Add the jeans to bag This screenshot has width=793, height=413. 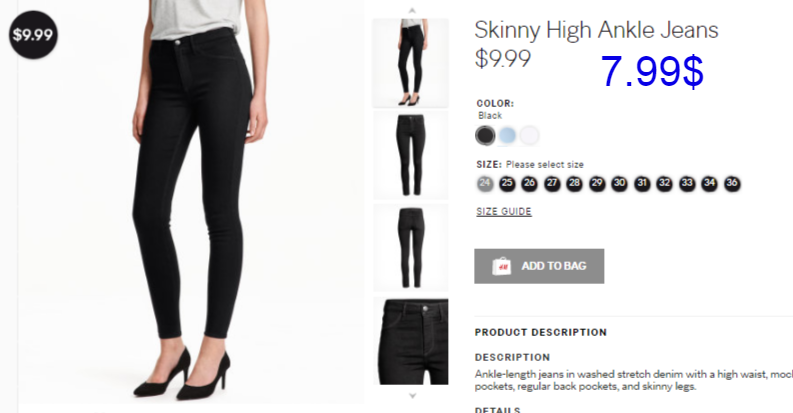[x=539, y=266]
